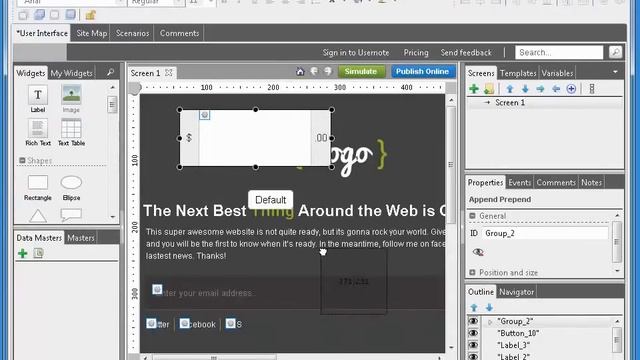Move item up in Outline panel

(473, 307)
